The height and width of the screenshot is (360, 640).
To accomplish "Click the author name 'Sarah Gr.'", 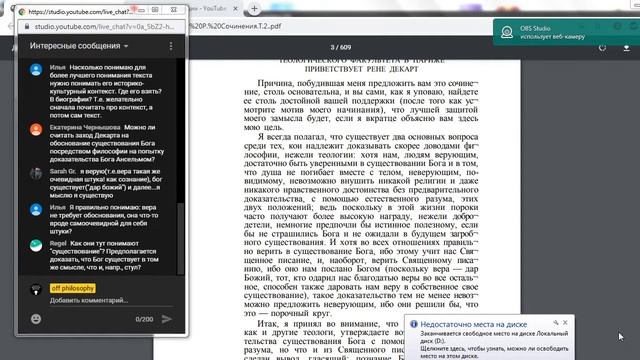I will click(62, 171).
